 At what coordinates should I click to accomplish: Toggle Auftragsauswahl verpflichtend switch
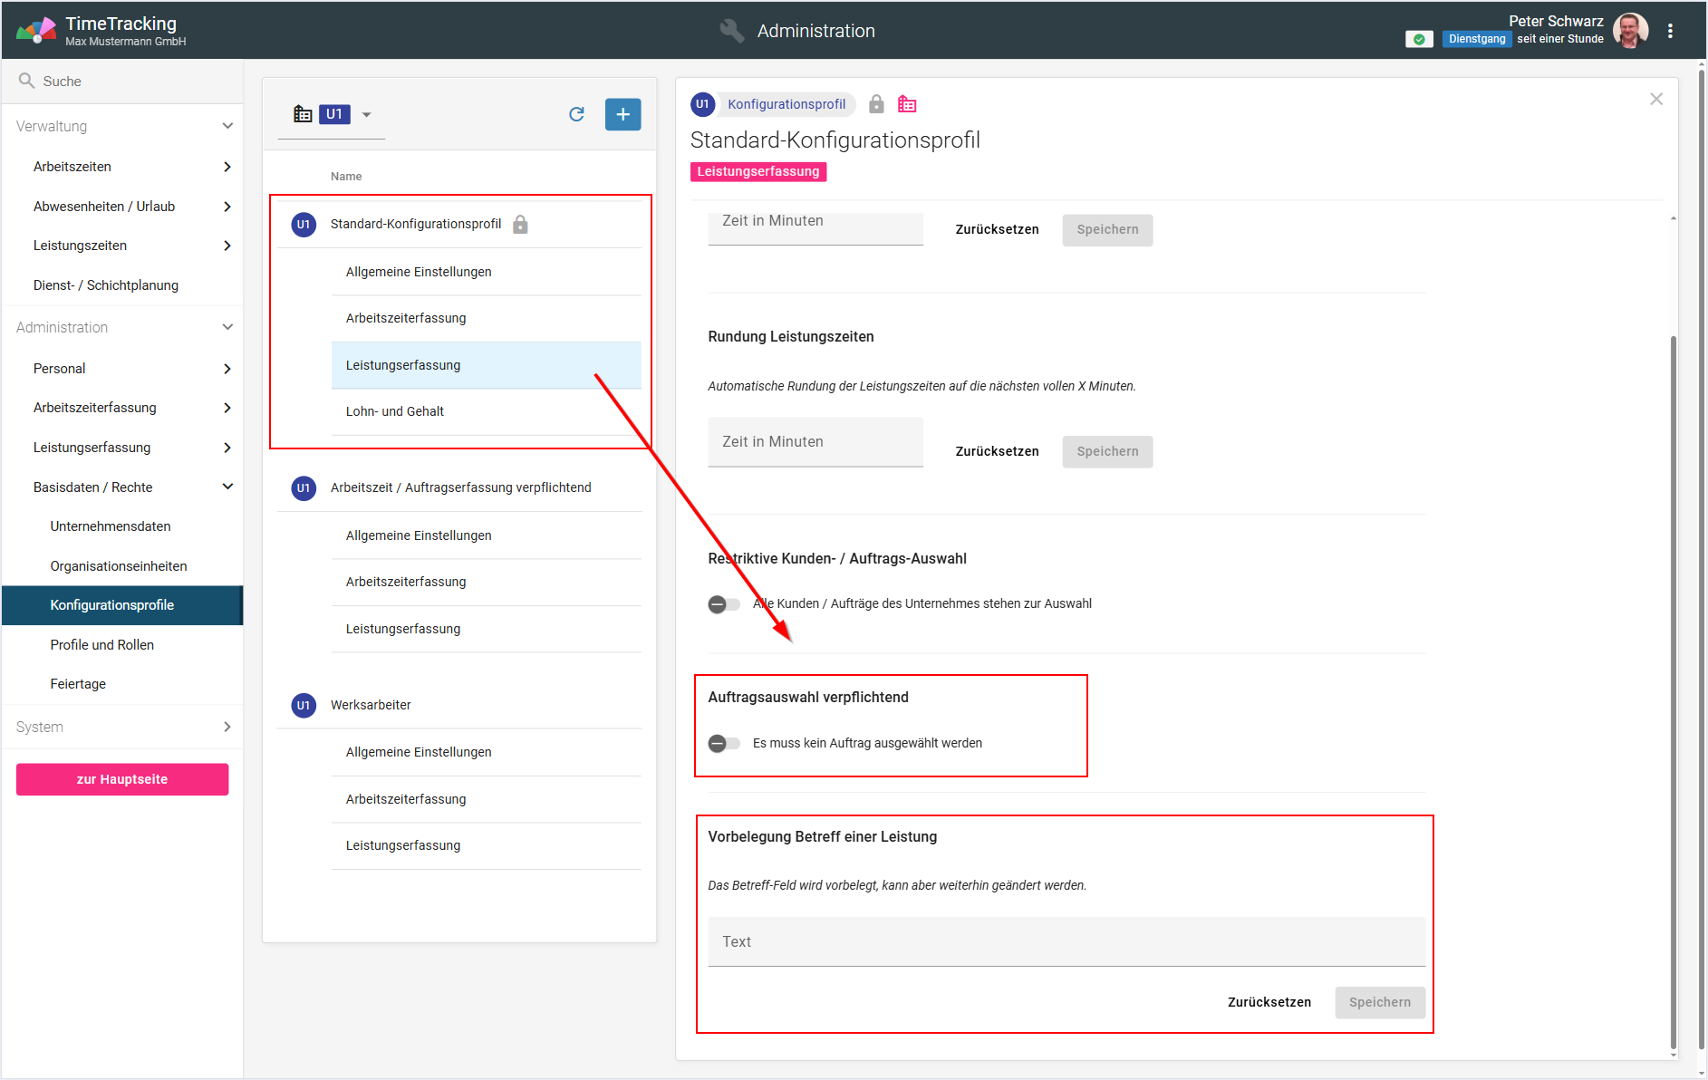724,743
